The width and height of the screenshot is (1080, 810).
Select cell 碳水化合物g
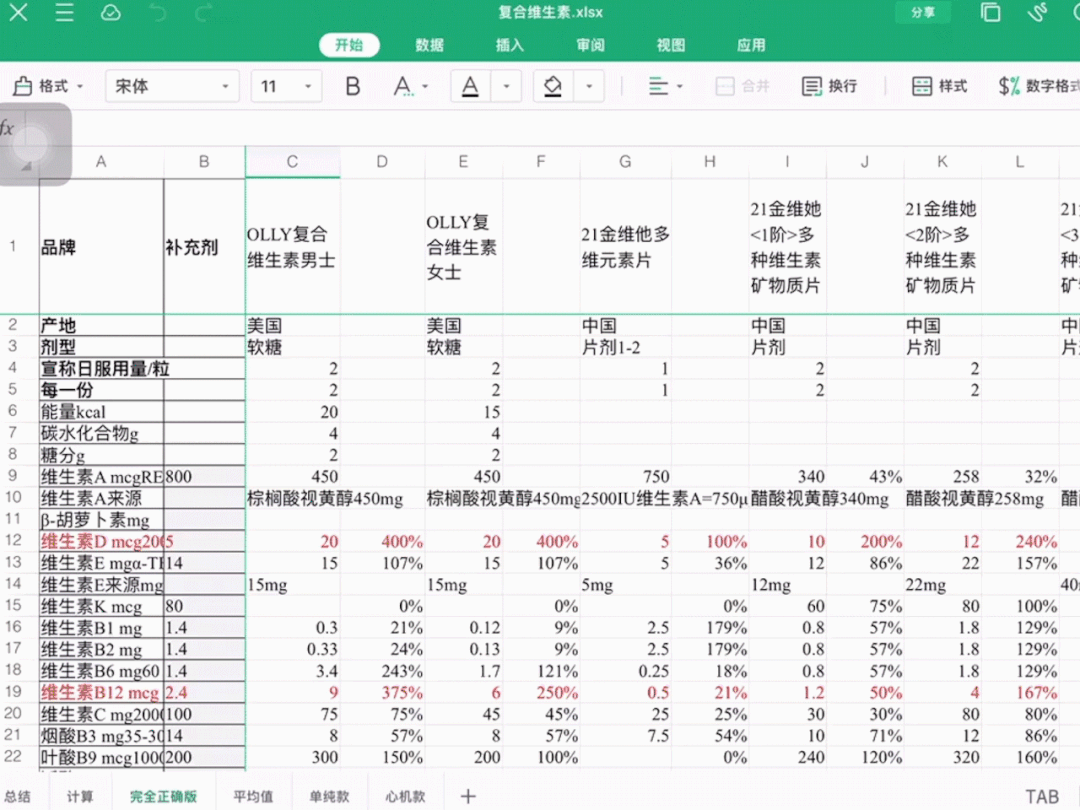[101, 433]
